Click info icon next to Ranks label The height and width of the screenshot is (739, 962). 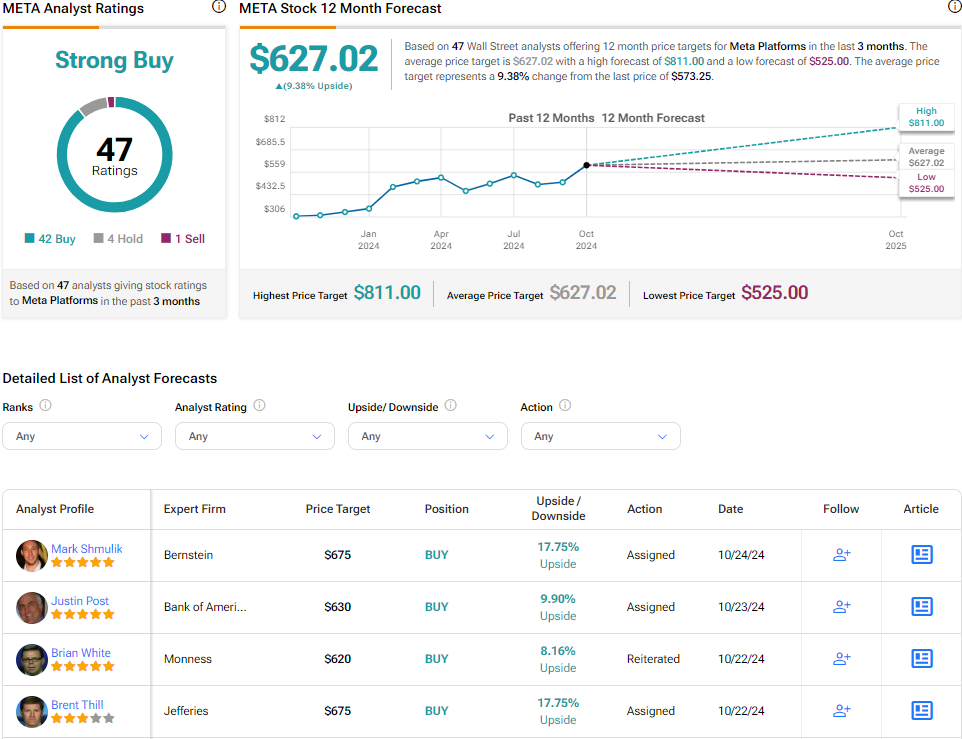coord(45,406)
